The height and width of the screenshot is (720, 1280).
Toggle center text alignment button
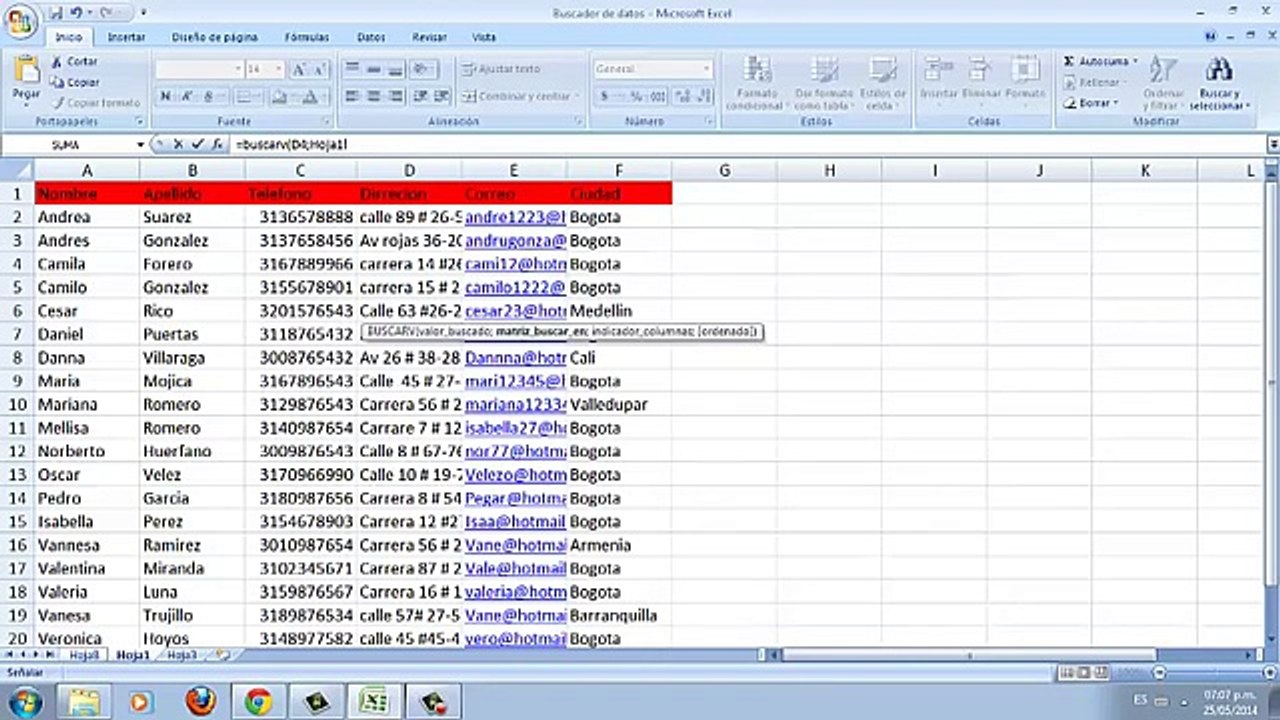click(x=373, y=96)
